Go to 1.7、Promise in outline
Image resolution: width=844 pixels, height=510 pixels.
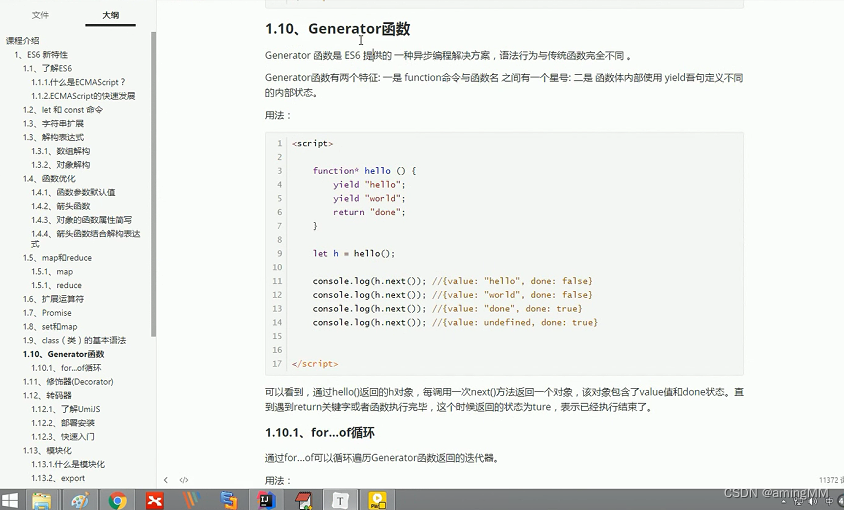47,313
